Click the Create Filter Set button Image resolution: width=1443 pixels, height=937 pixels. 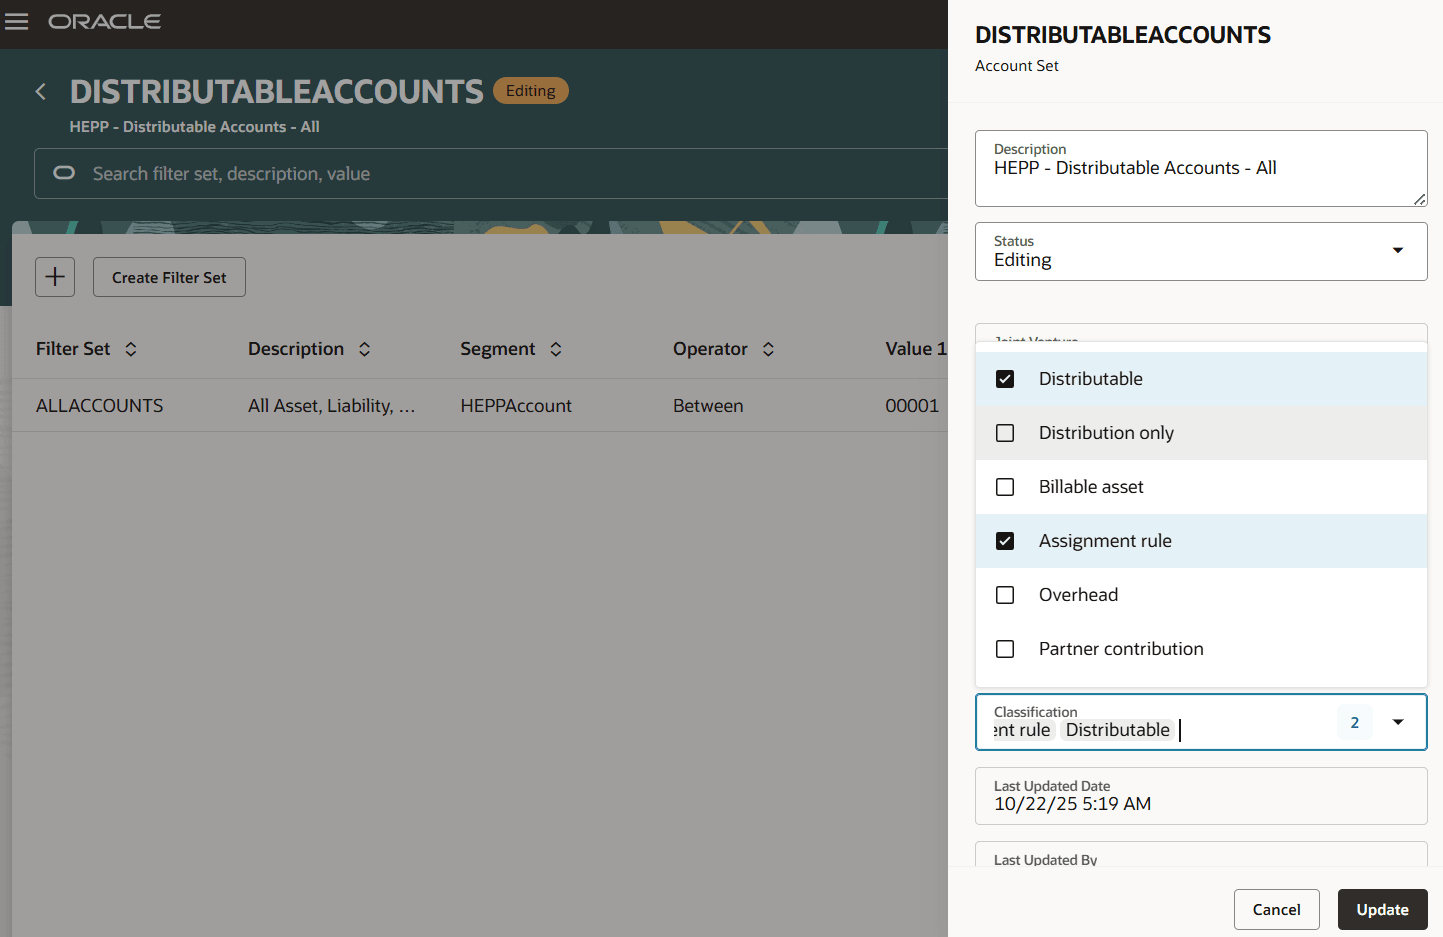(168, 277)
